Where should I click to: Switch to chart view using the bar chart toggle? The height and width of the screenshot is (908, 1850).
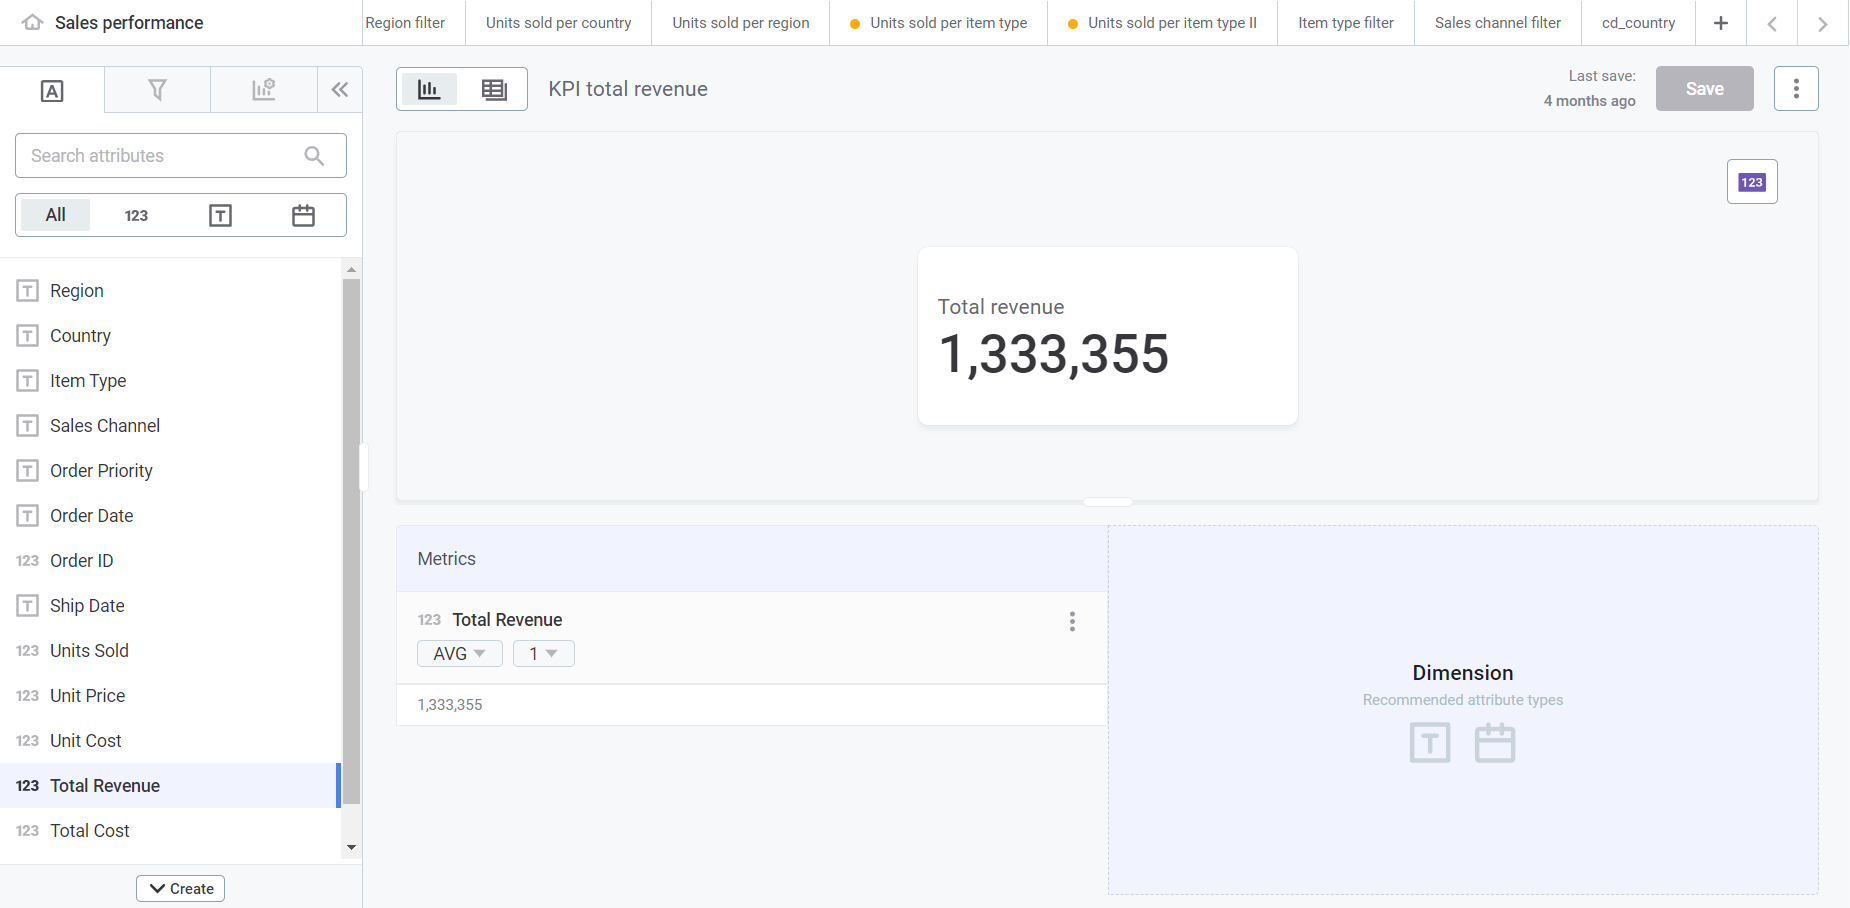(x=429, y=88)
